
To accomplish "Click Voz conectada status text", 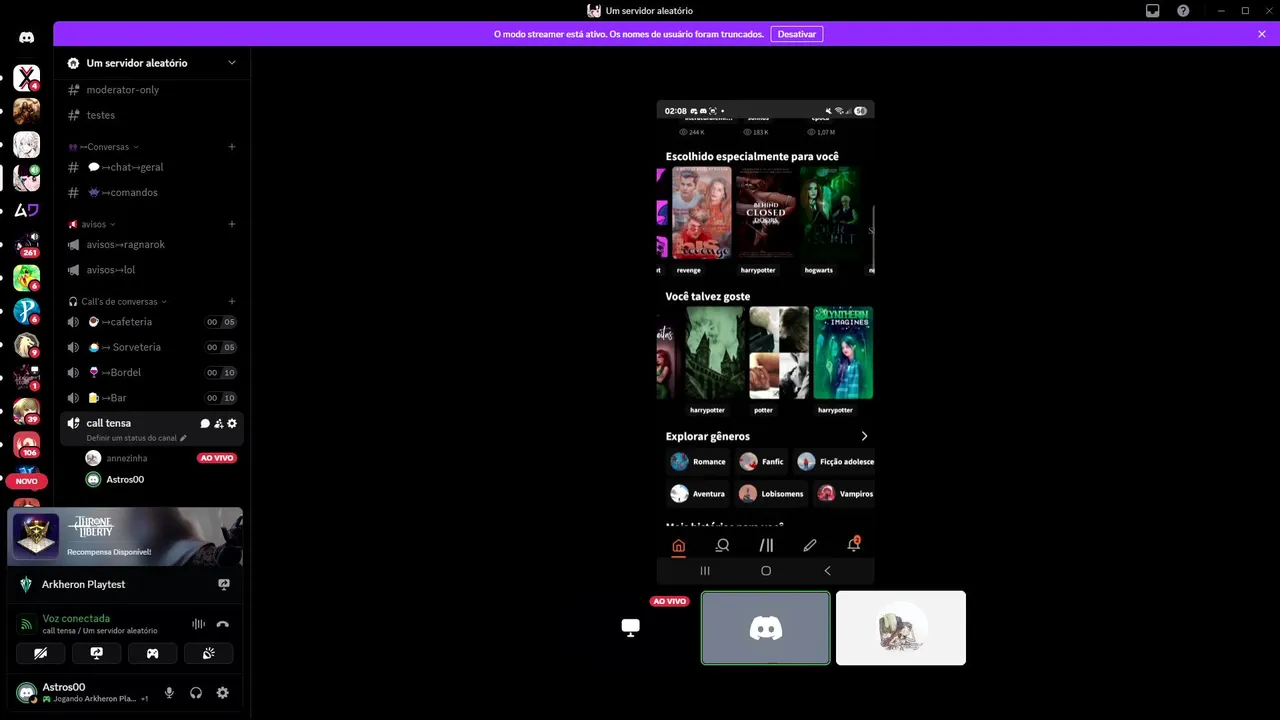I will click(x=76, y=618).
